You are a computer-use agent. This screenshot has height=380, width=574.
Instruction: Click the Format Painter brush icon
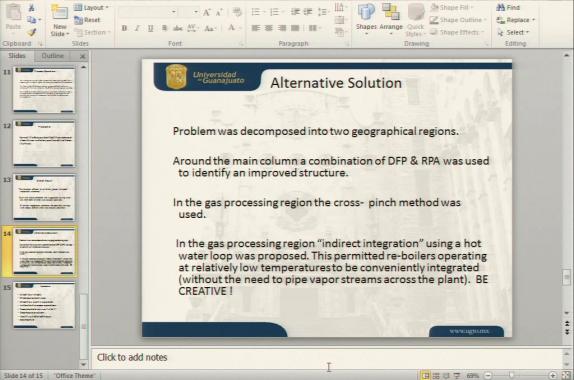pos(32,32)
